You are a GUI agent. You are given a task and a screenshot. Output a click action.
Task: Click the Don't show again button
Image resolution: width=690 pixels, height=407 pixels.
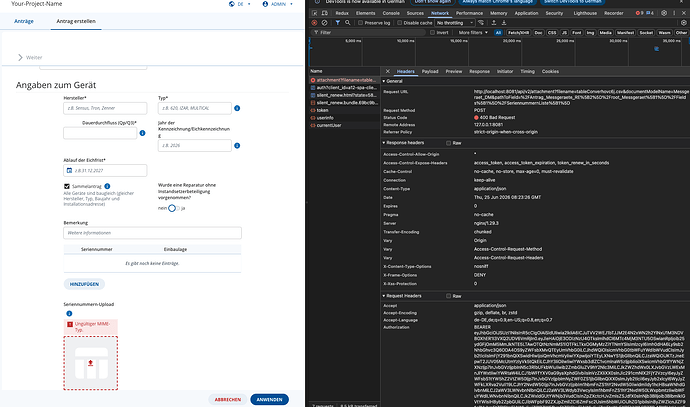tap(433, 2)
